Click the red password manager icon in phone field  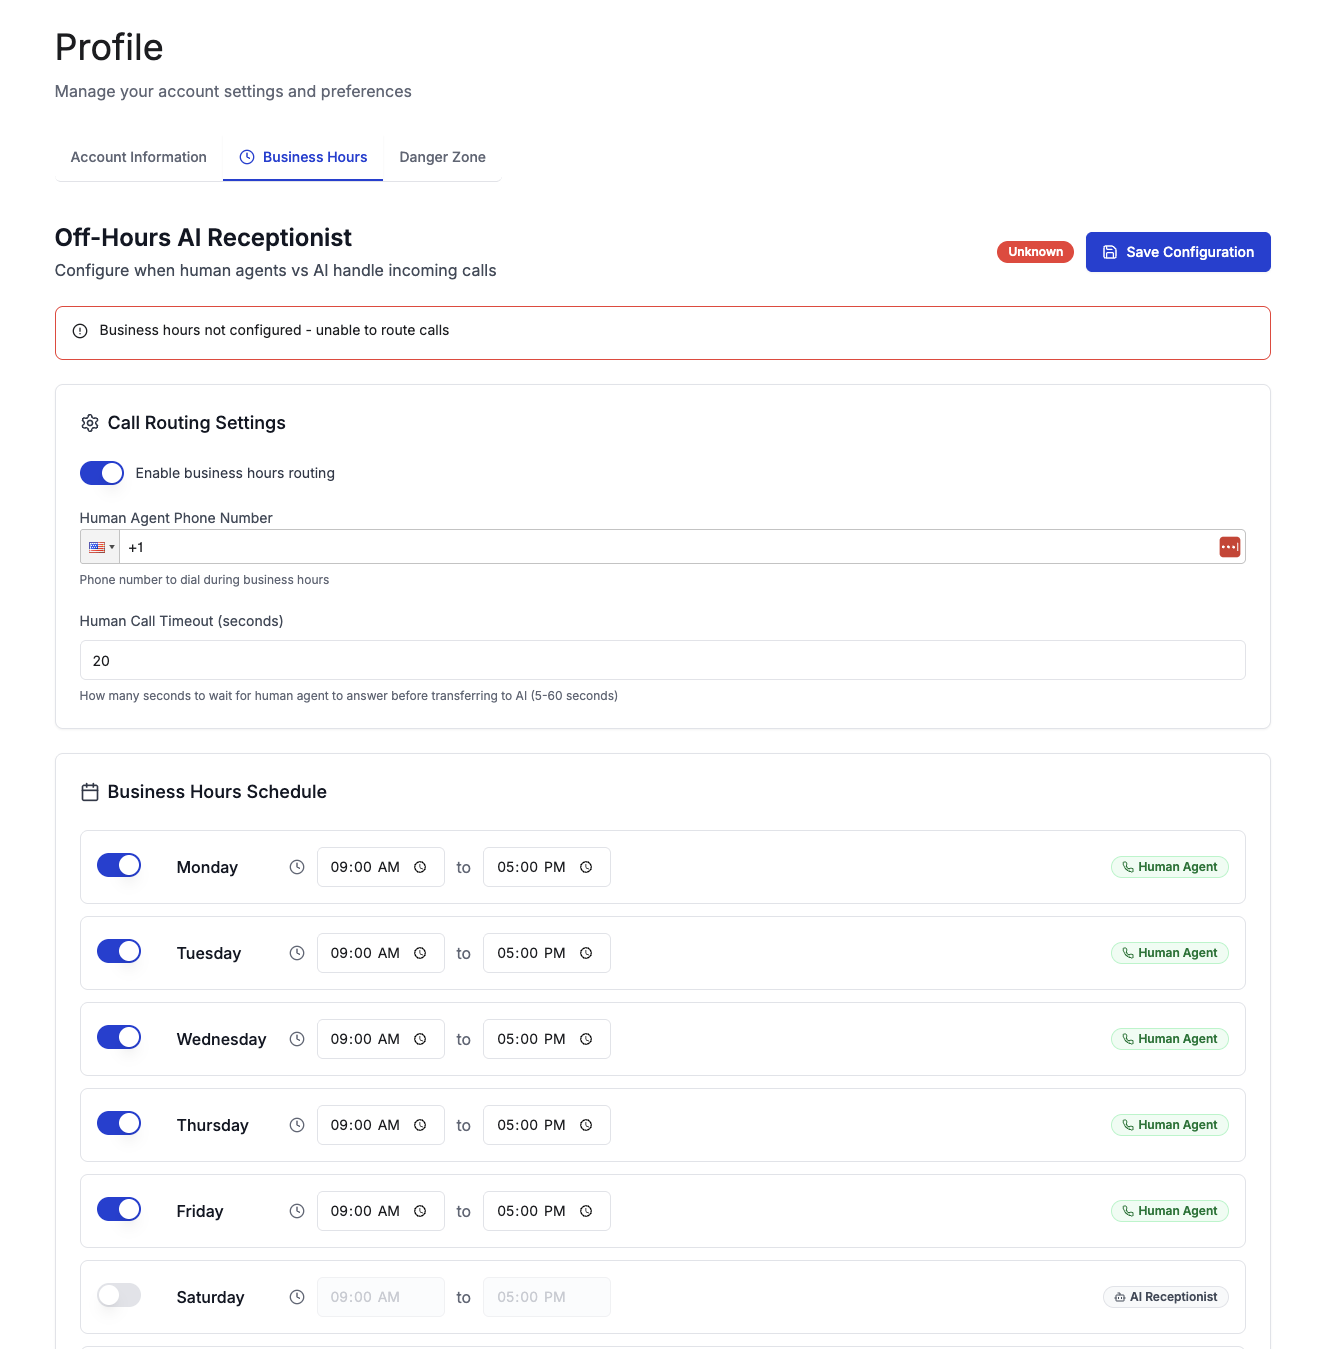click(1230, 547)
